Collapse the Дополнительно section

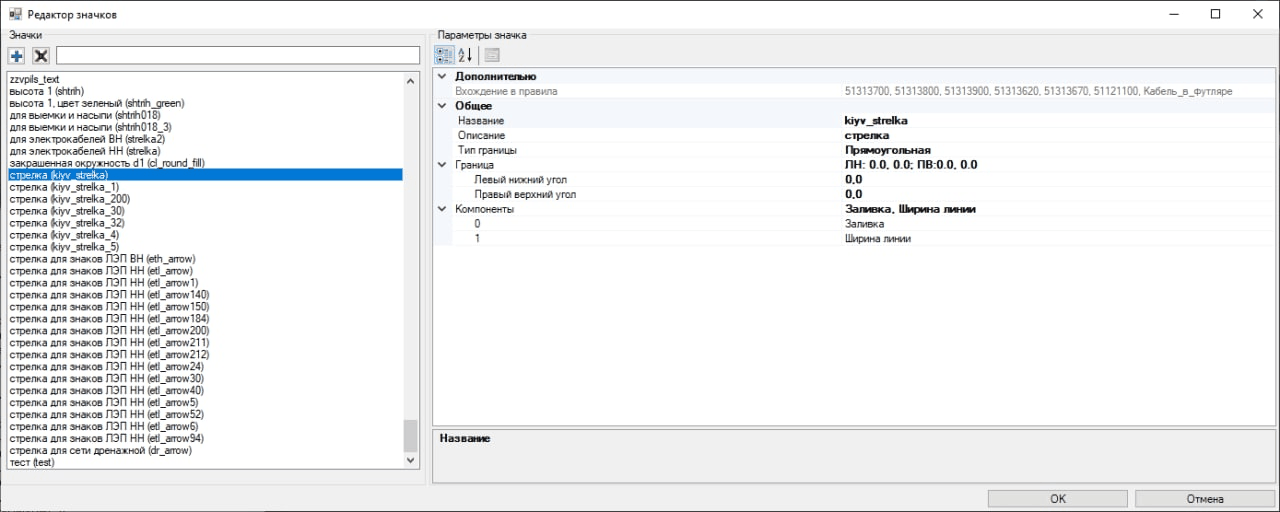442,77
